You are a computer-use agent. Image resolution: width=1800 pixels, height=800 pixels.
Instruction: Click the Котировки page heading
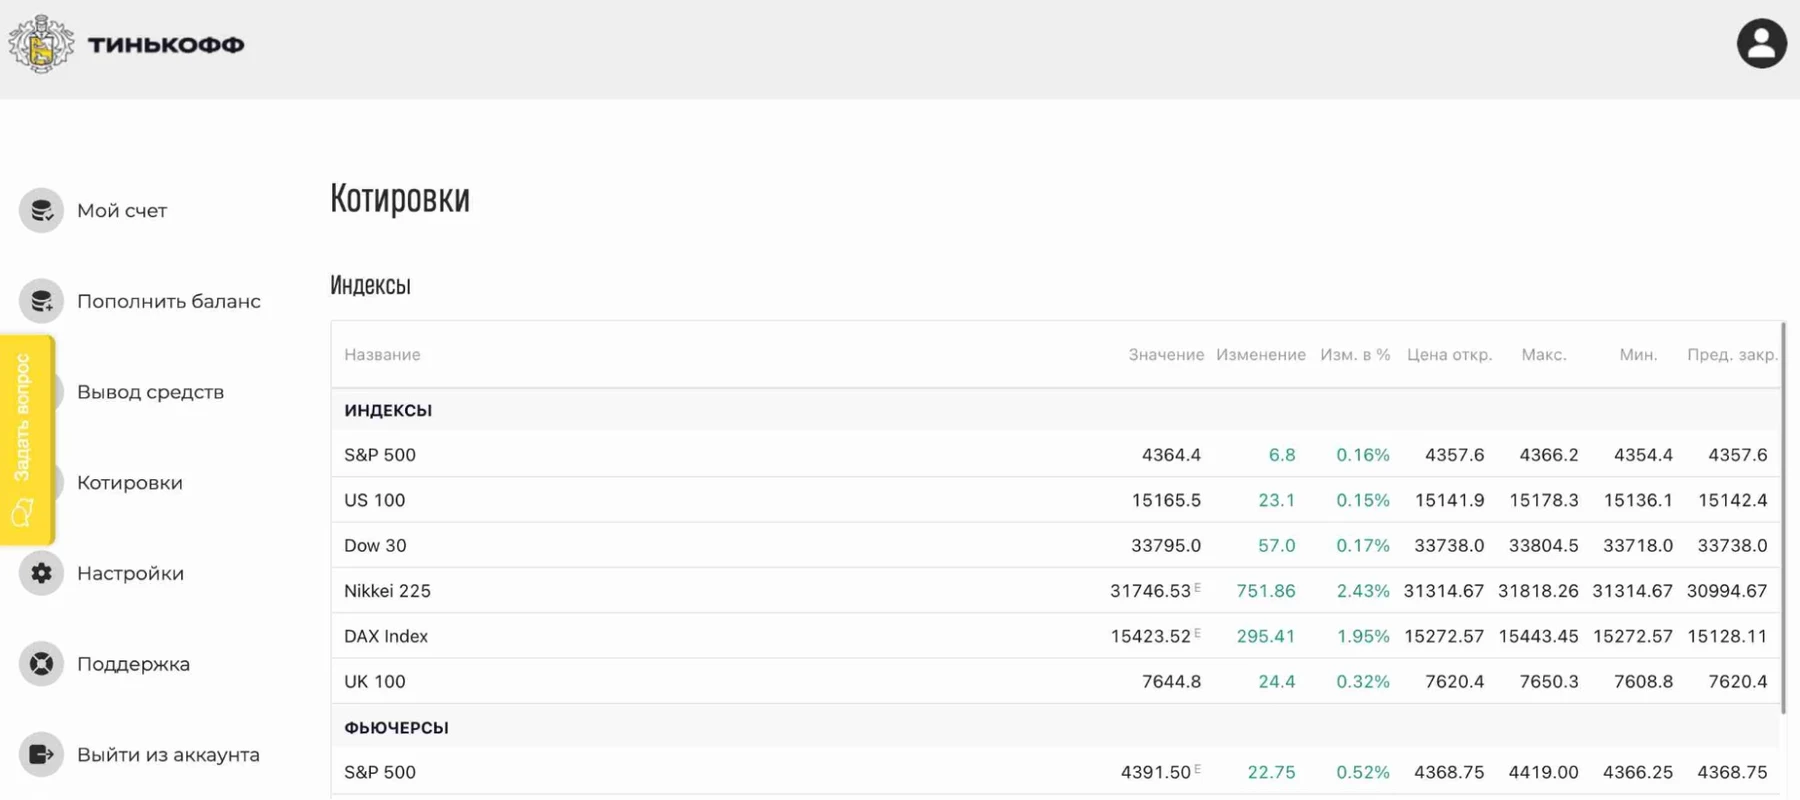point(400,198)
